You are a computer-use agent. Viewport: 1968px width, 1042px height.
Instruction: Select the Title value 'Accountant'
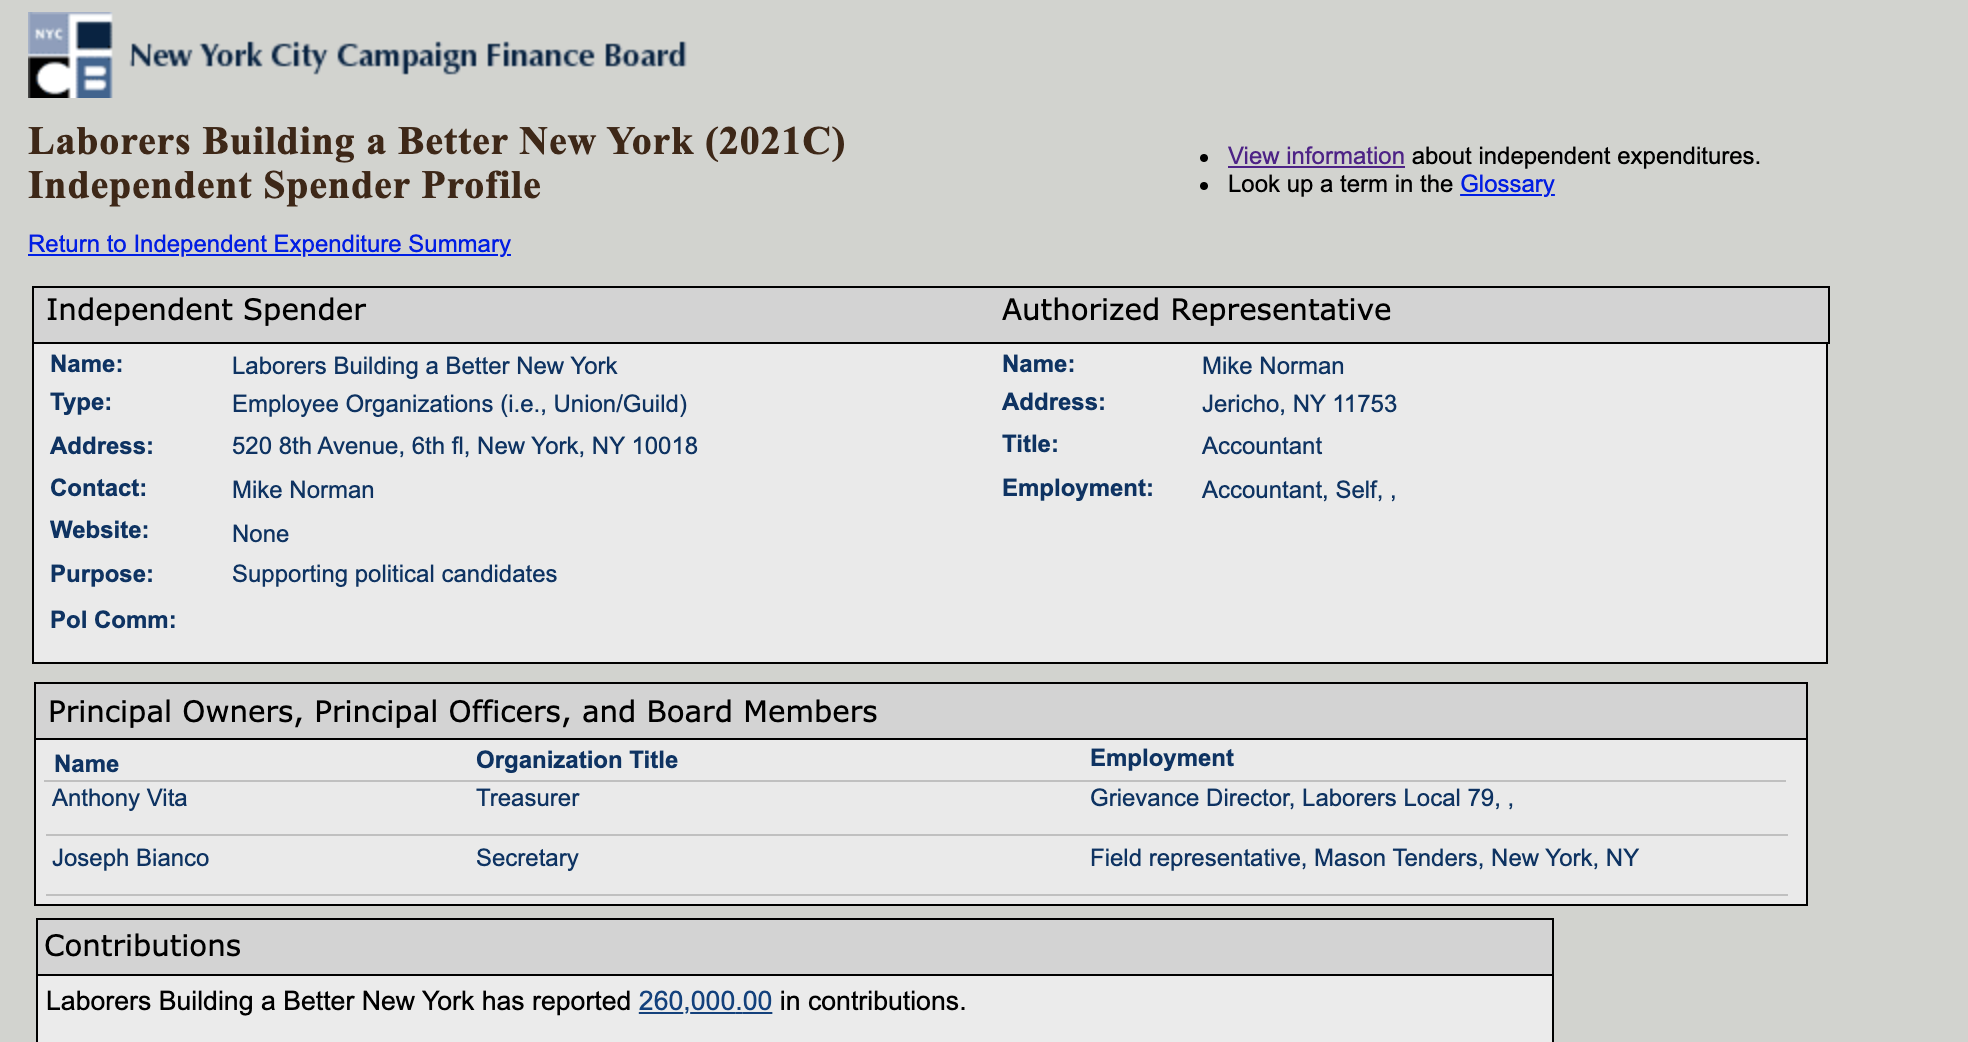pyautogui.click(x=1262, y=446)
